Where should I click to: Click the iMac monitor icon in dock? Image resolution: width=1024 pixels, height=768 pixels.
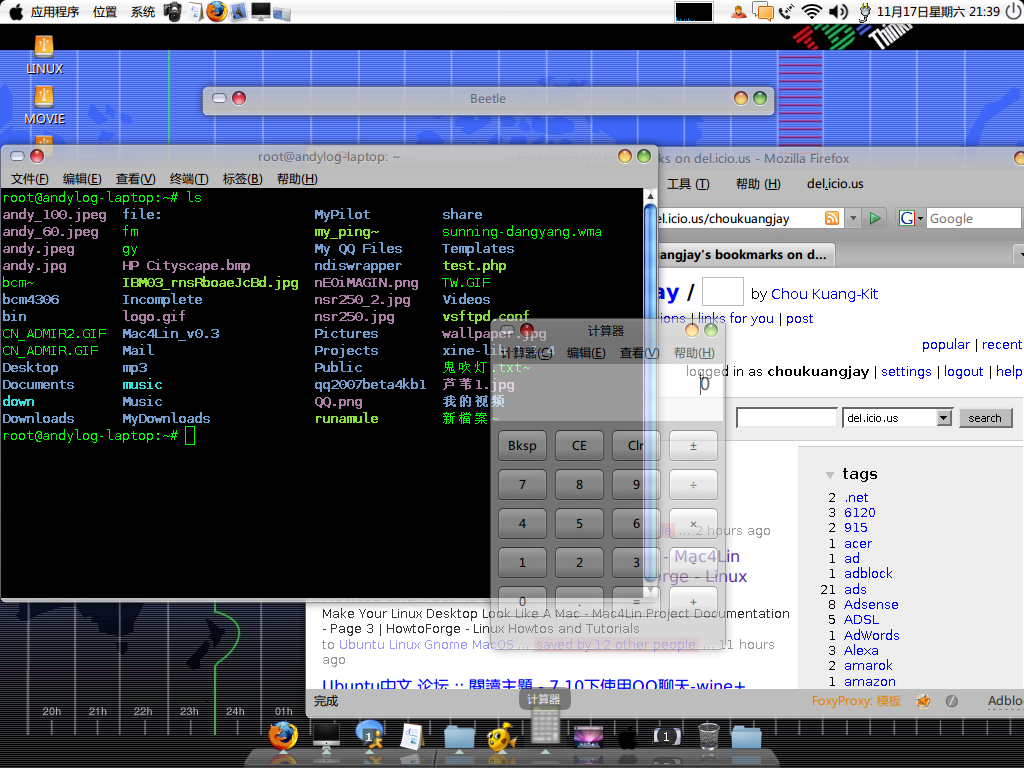tap(327, 737)
